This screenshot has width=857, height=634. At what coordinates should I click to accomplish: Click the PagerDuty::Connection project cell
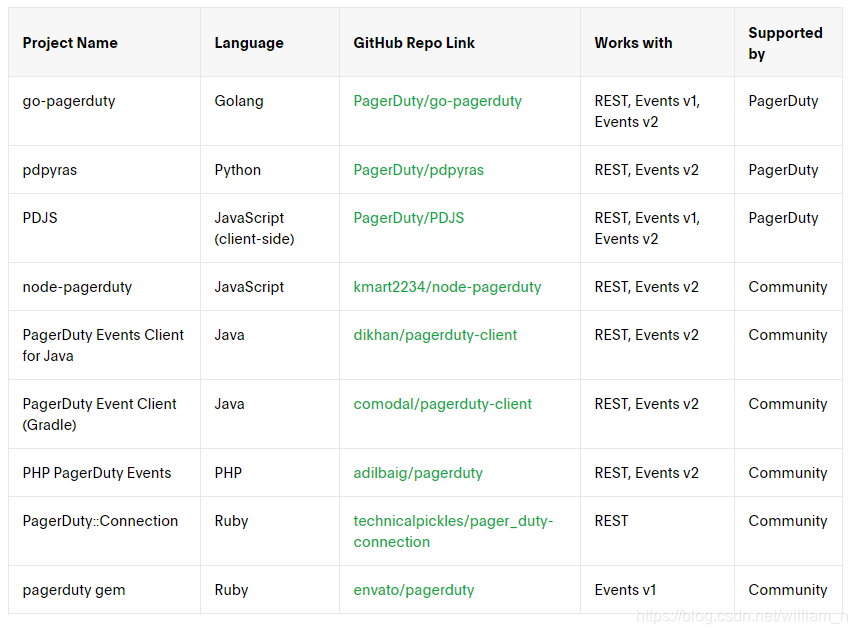pyautogui.click(x=104, y=531)
